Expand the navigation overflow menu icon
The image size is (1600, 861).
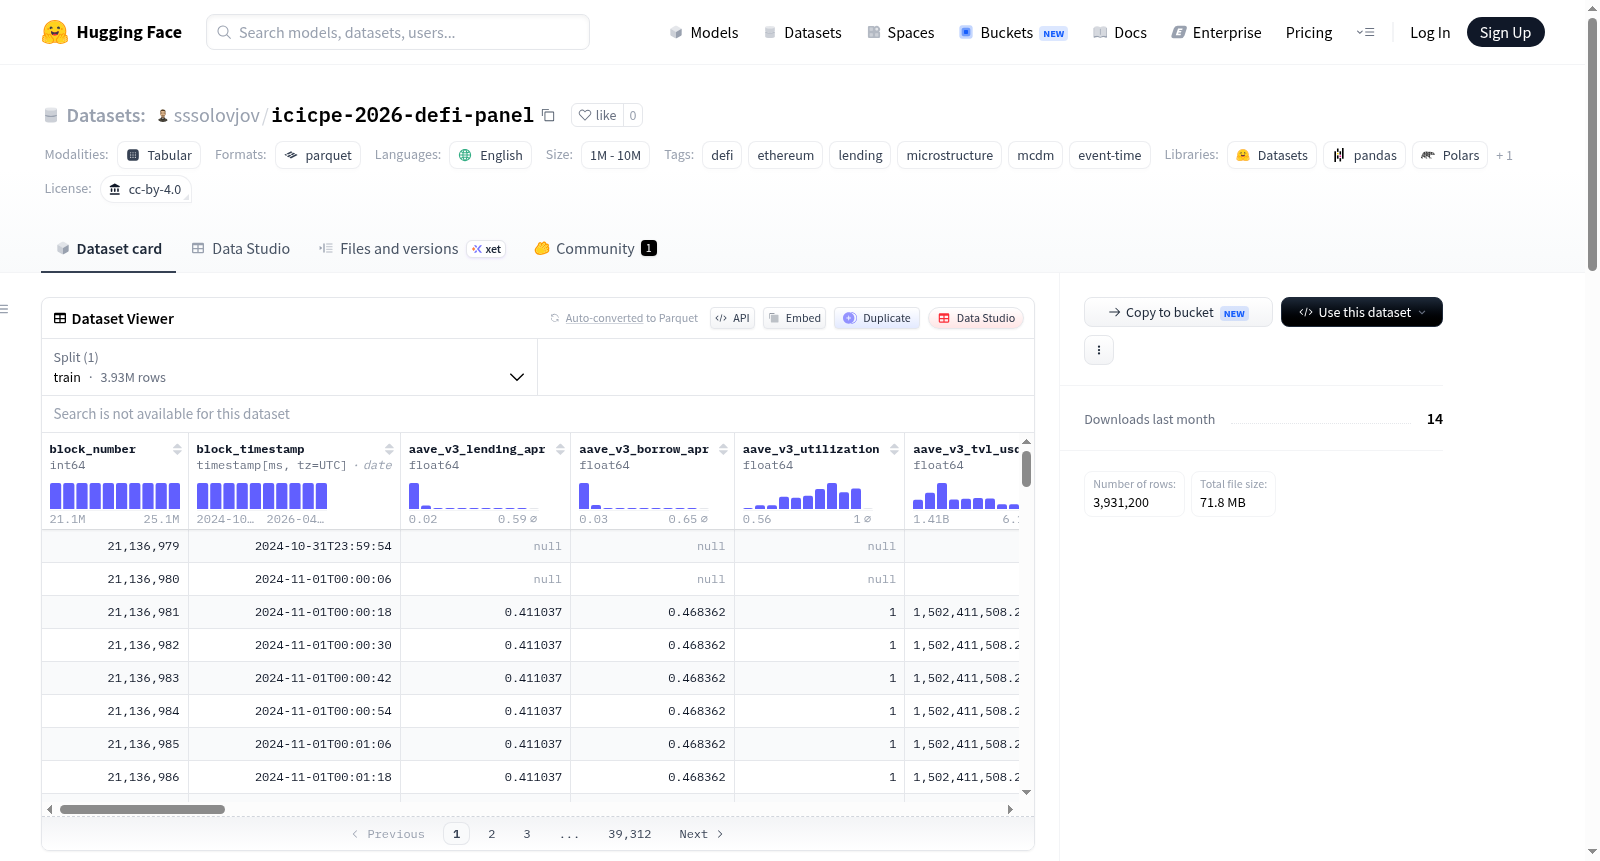tap(1365, 32)
